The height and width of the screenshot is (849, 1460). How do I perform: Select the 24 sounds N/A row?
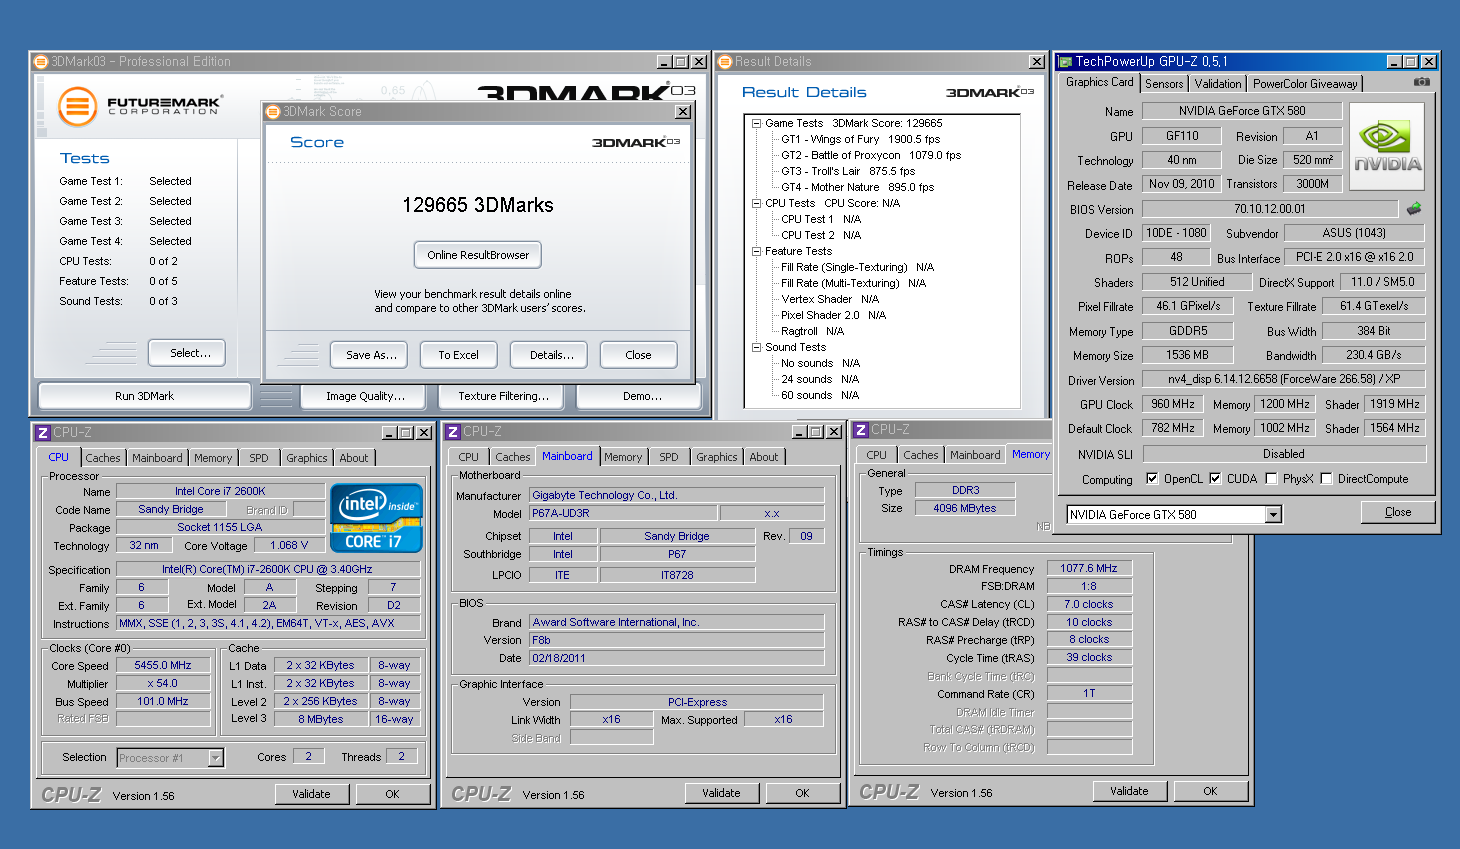pos(820,380)
